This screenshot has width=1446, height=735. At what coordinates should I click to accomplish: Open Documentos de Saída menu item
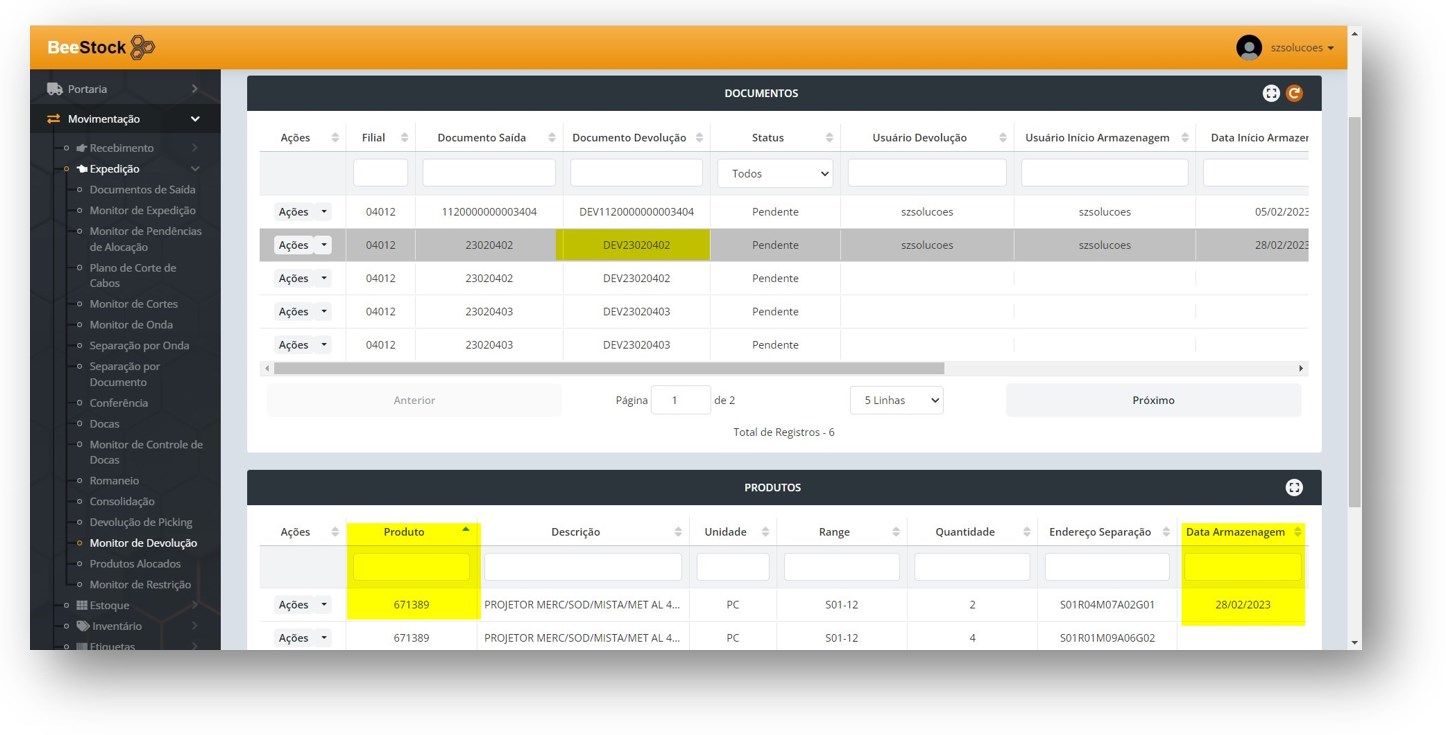point(142,189)
